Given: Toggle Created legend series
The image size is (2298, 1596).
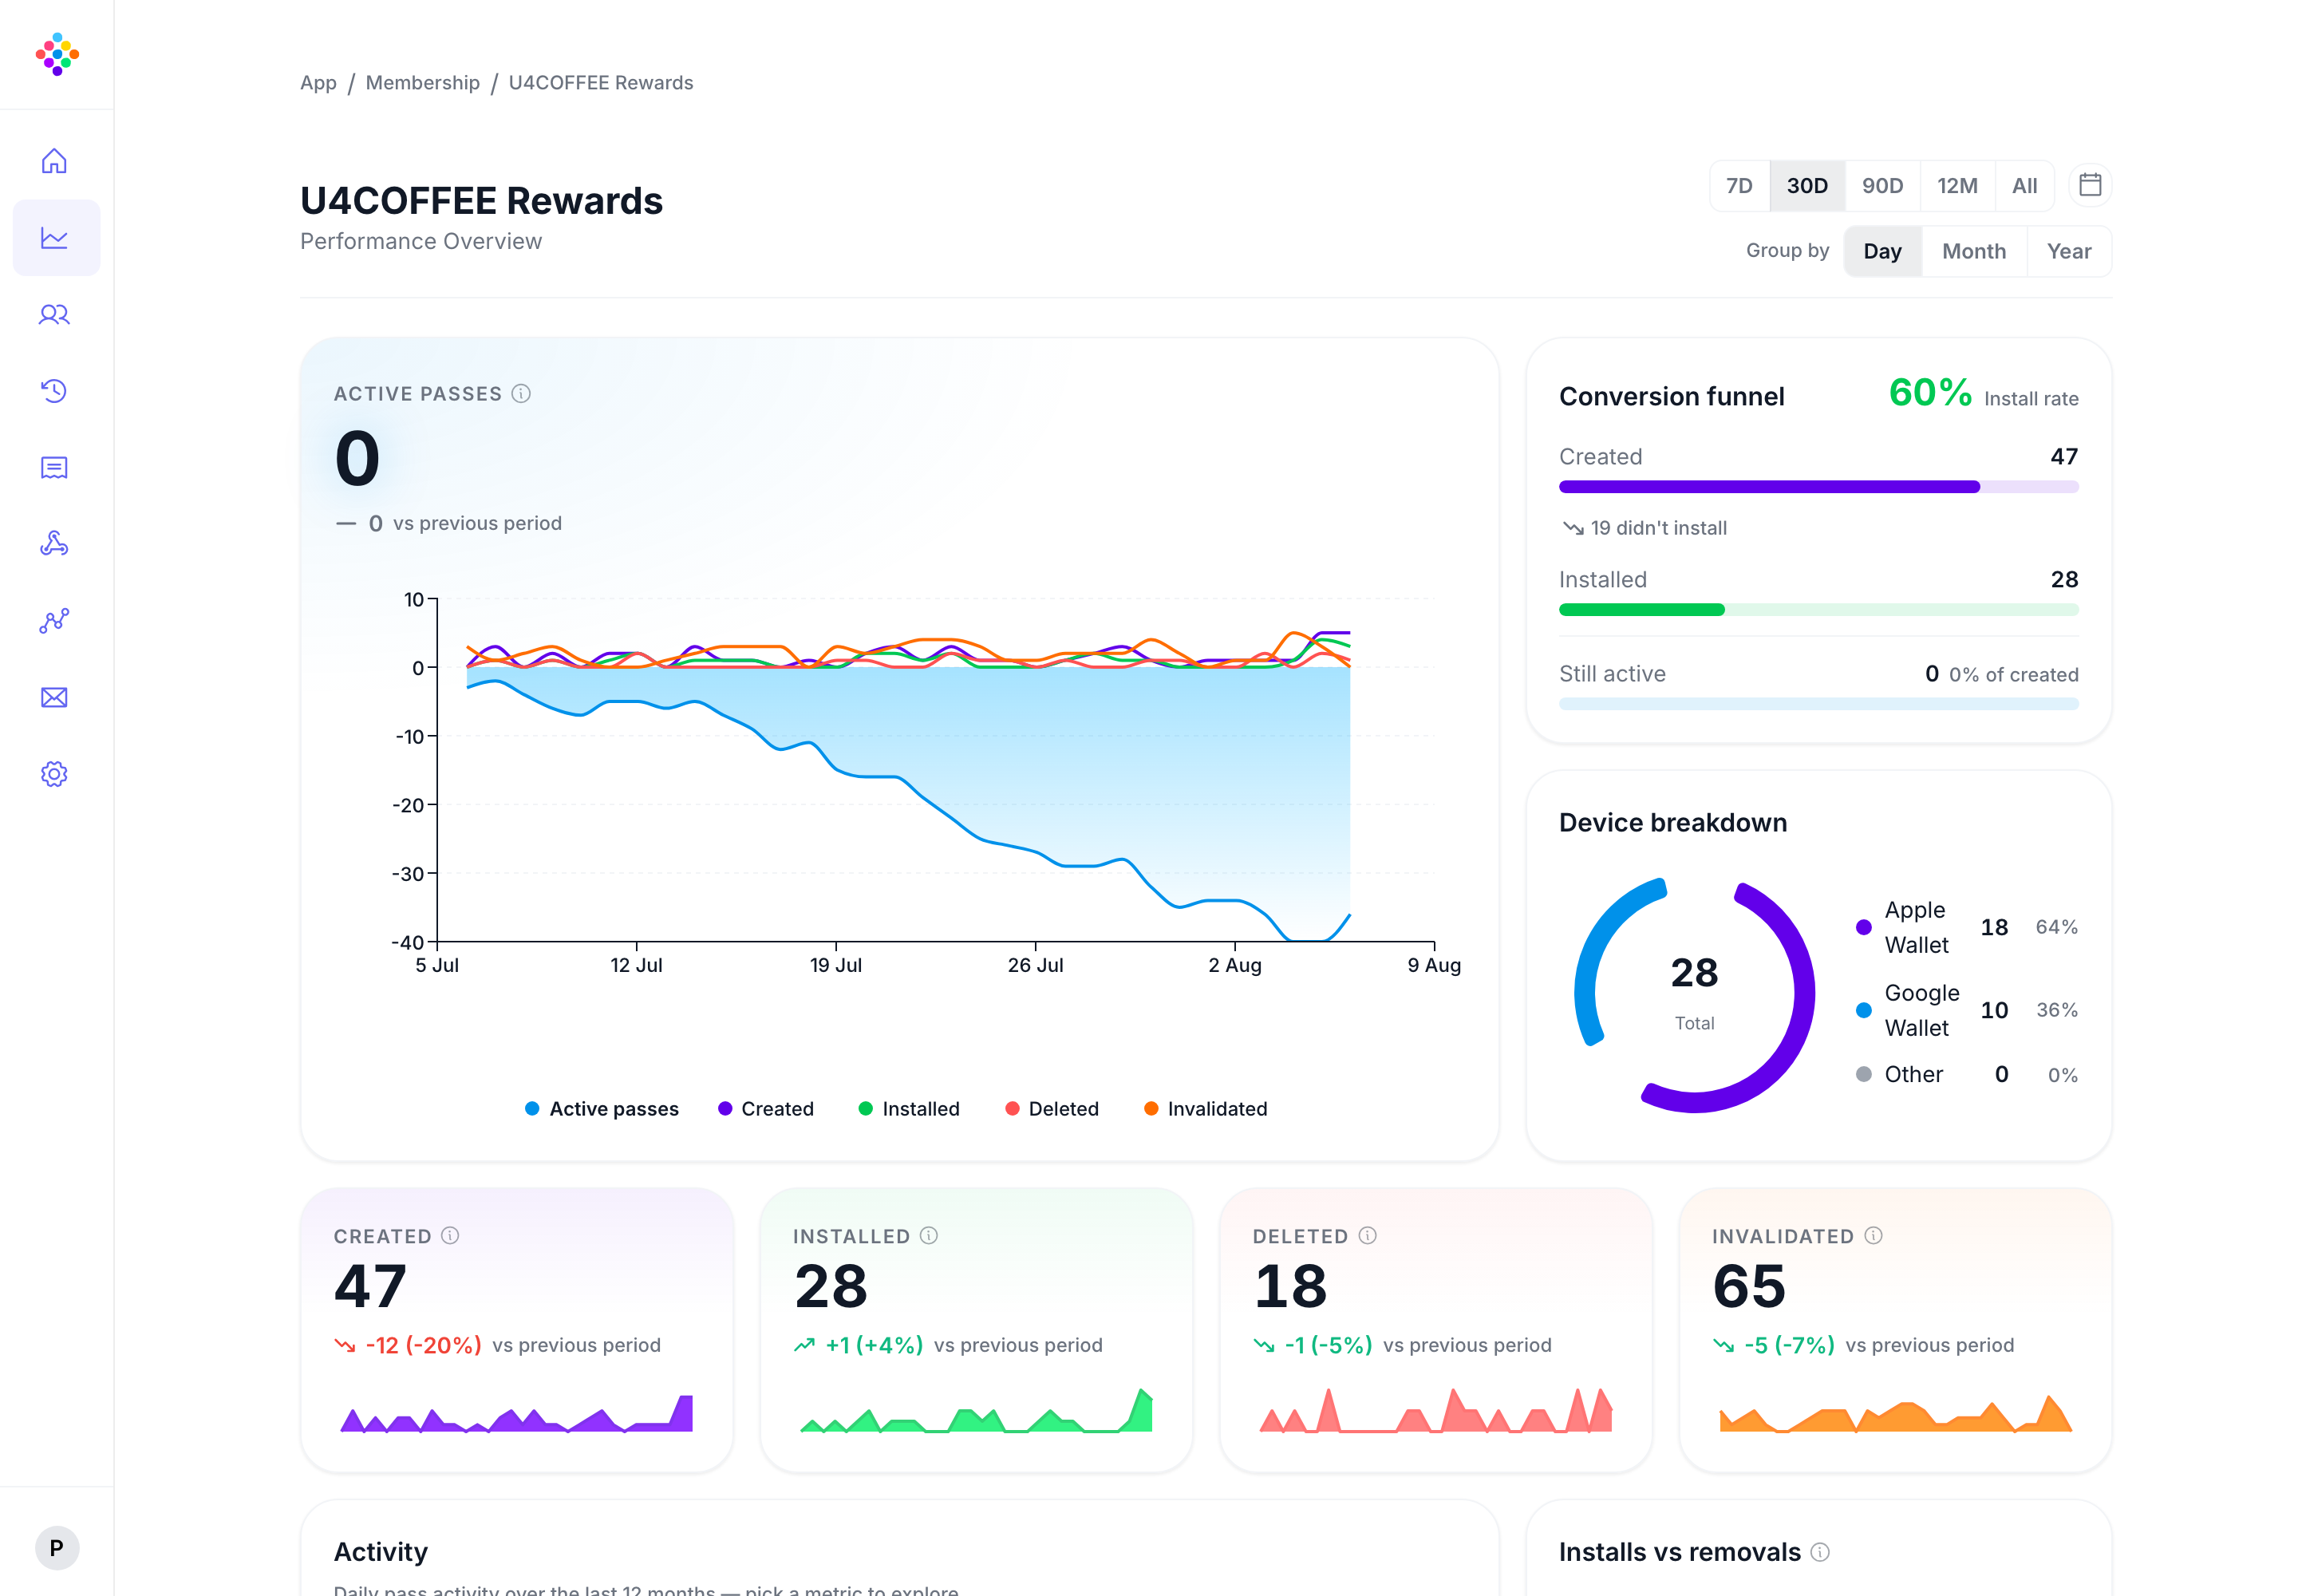Looking at the screenshot, I should 765,1108.
